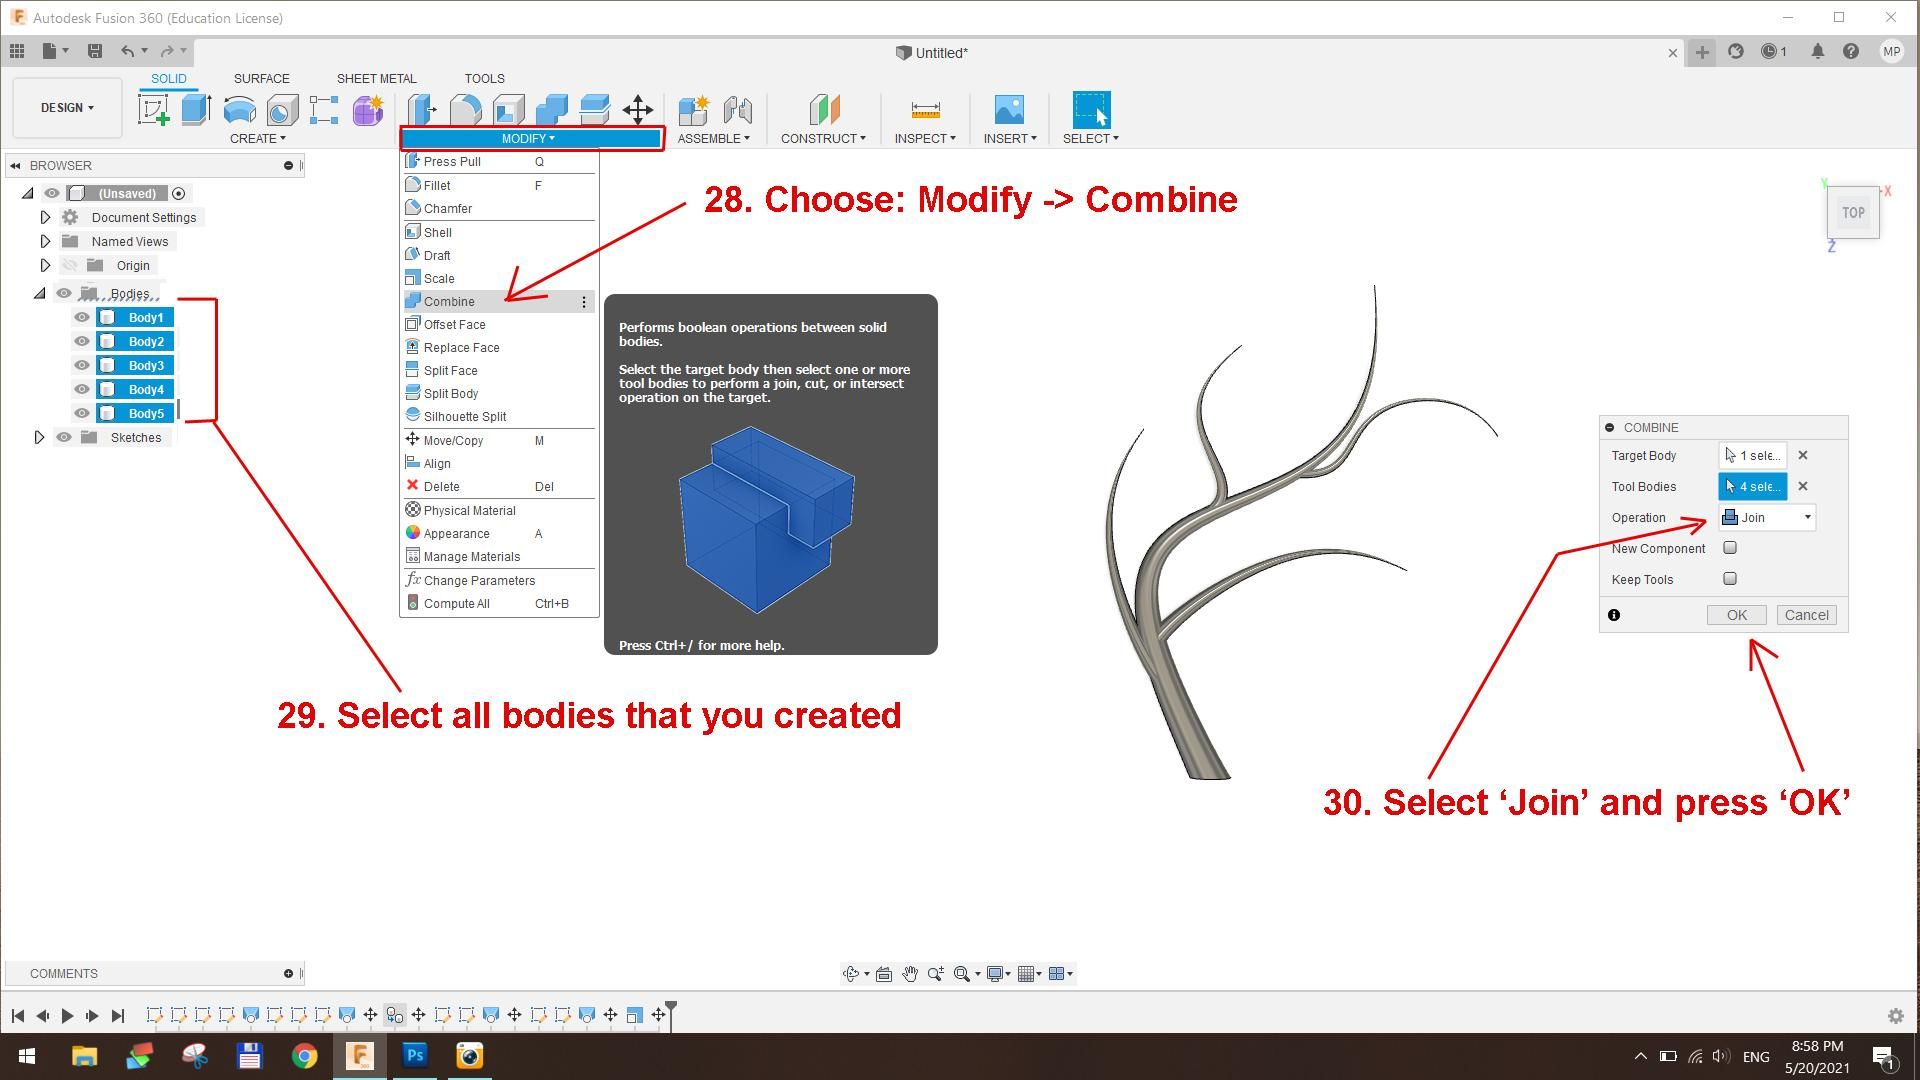Select the Extrude tool icon
This screenshot has width=1920, height=1080.
tap(196, 110)
